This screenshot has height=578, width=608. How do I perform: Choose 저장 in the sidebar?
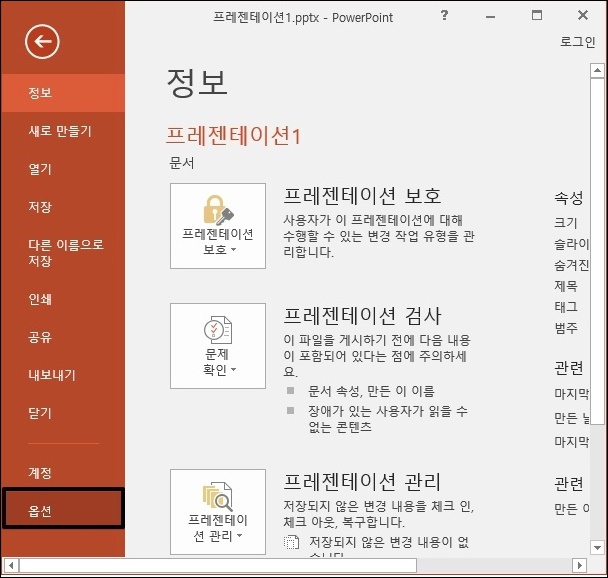[63, 207]
